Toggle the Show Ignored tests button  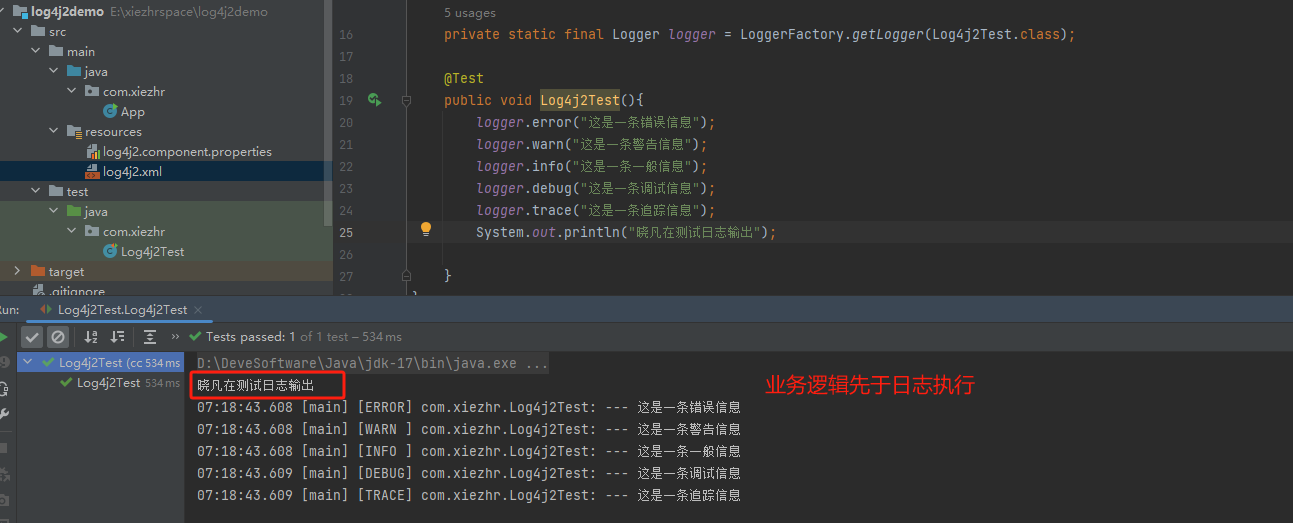pos(58,337)
